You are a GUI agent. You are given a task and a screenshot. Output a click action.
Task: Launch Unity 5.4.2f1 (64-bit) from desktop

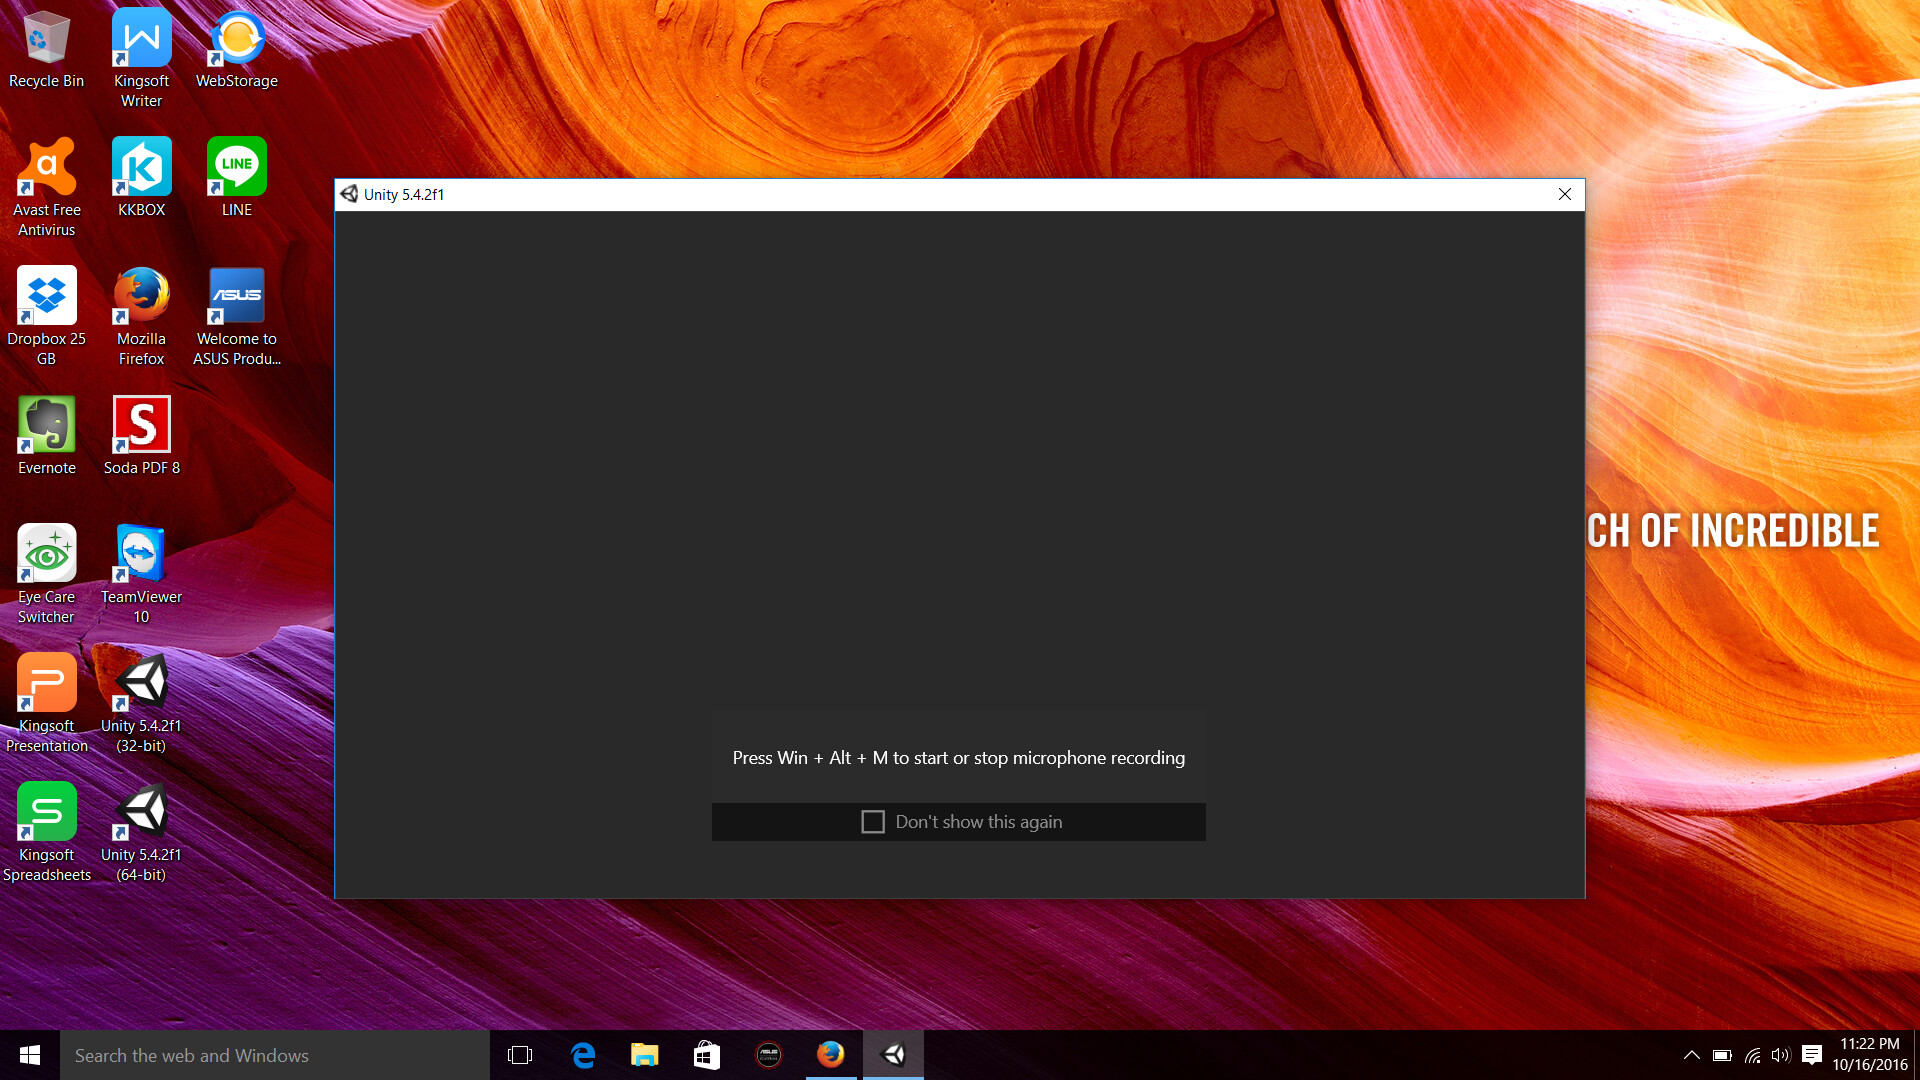tap(141, 810)
